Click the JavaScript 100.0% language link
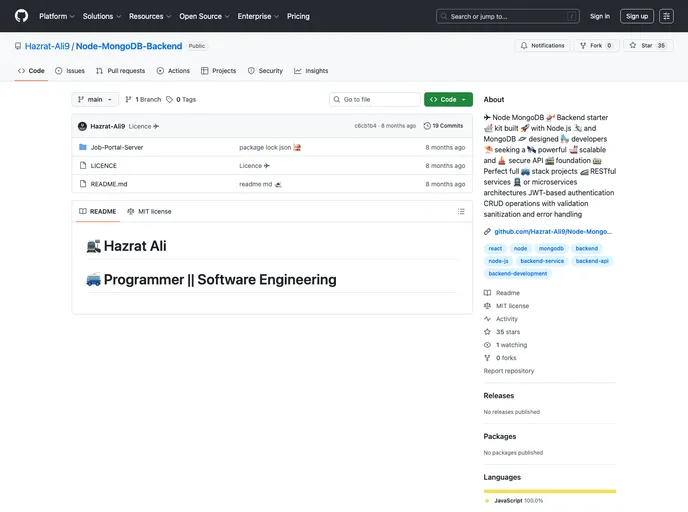Viewport: 688px width, 512px height. [514, 501]
